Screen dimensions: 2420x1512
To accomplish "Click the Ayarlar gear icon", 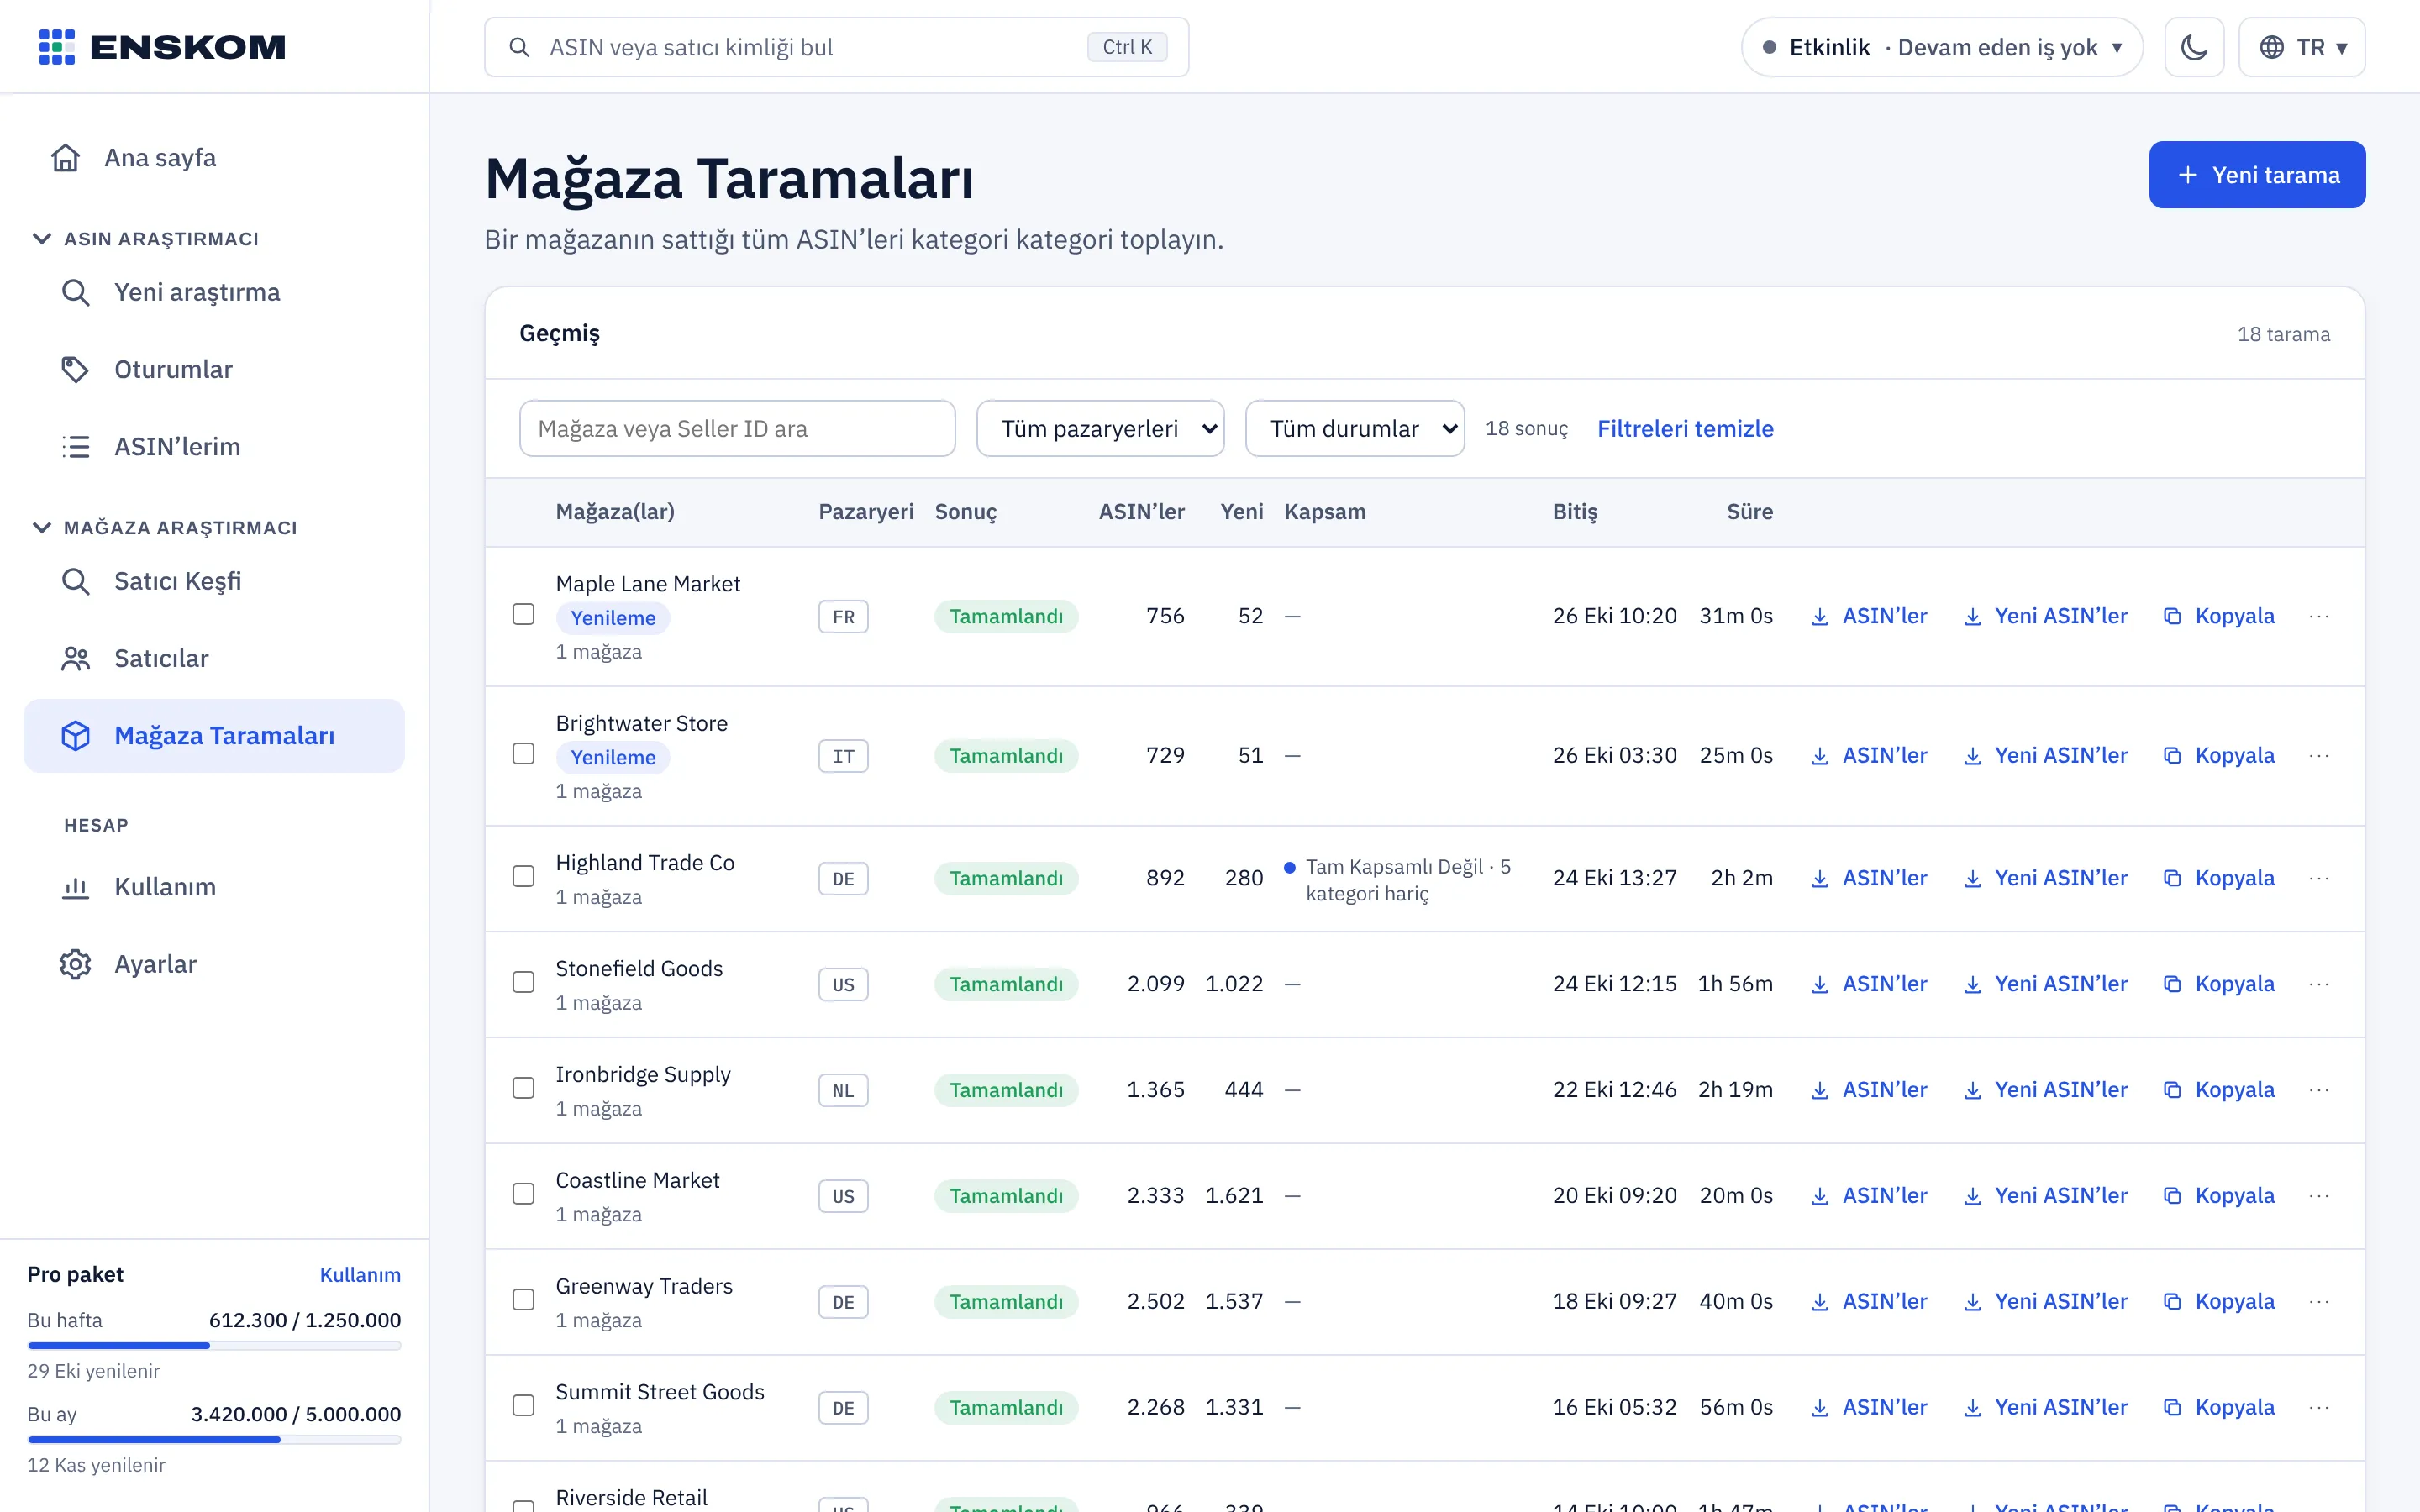I will [x=75, y=964].
